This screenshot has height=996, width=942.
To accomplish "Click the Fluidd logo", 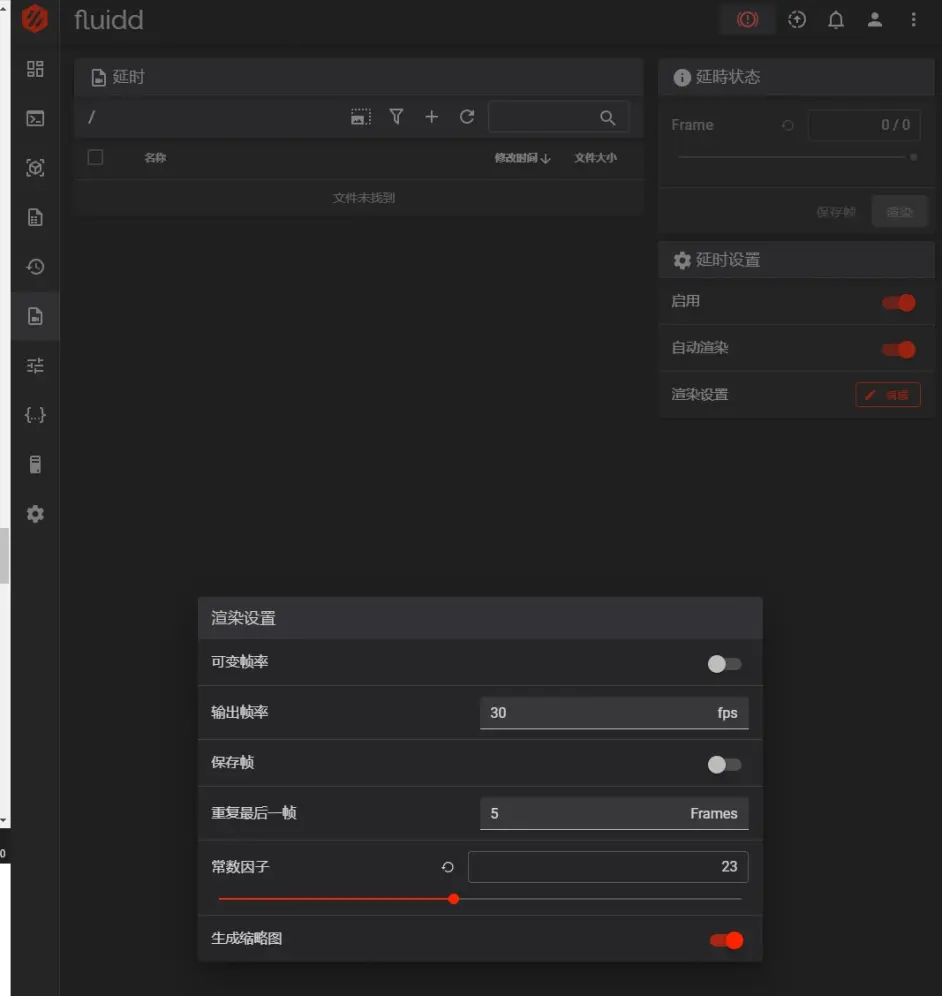I will pos(35,18).
